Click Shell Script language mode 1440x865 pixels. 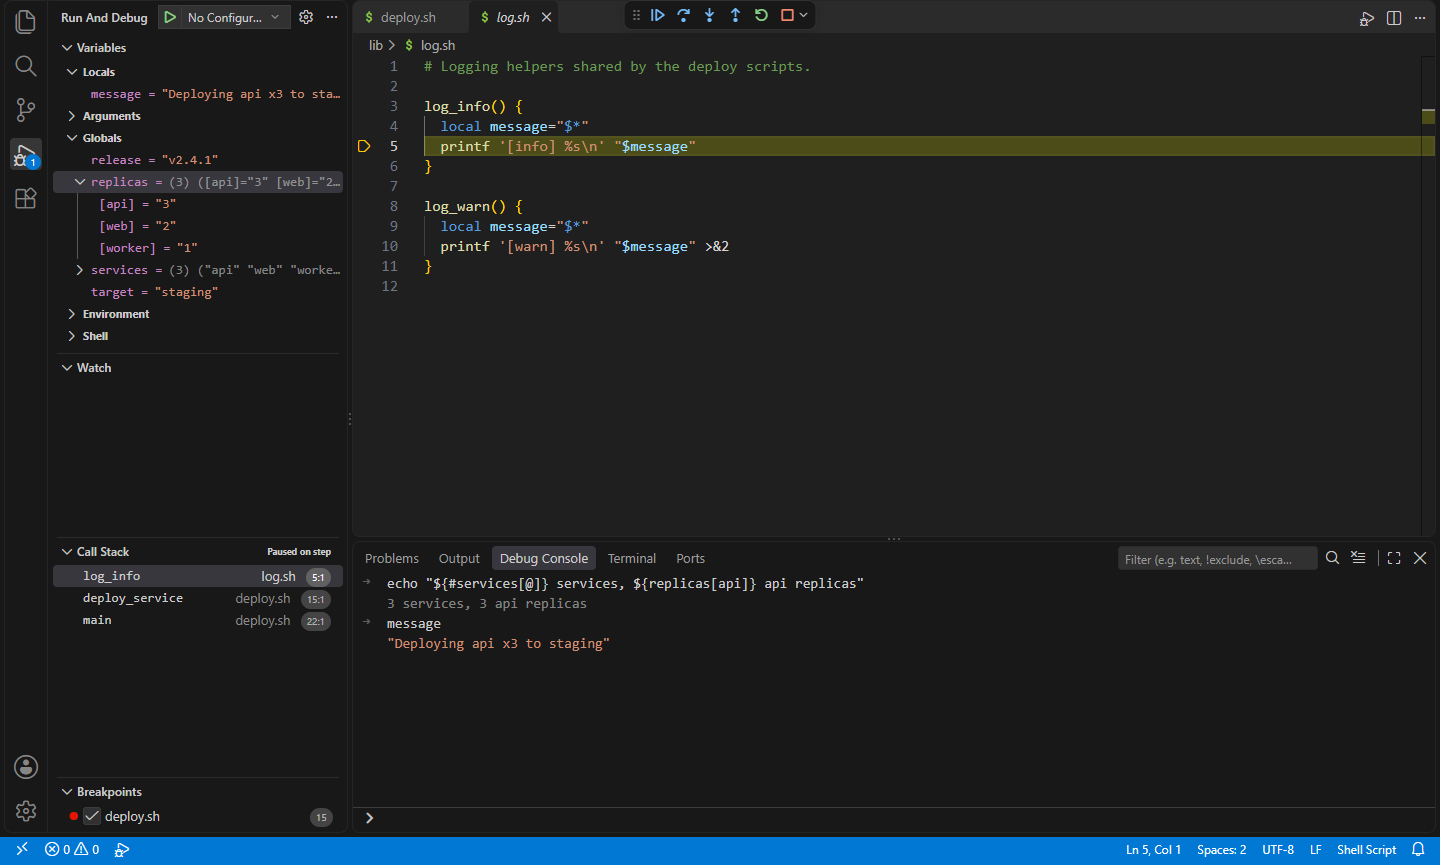point(1366,850)
